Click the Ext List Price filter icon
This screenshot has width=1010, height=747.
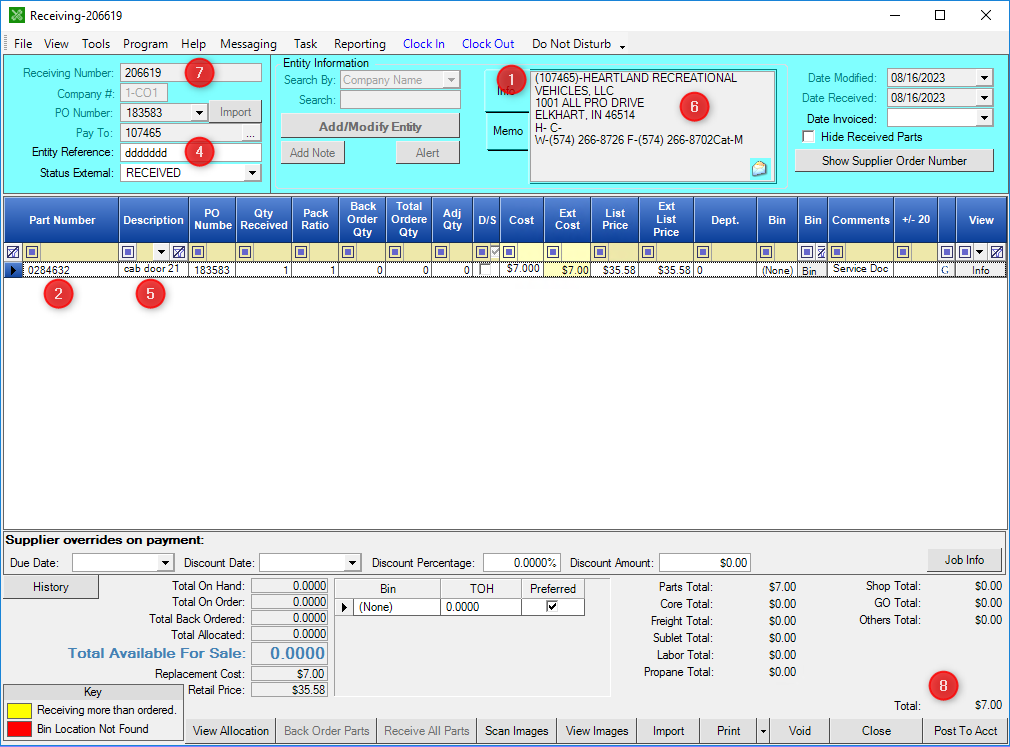(x=648, y=252)
